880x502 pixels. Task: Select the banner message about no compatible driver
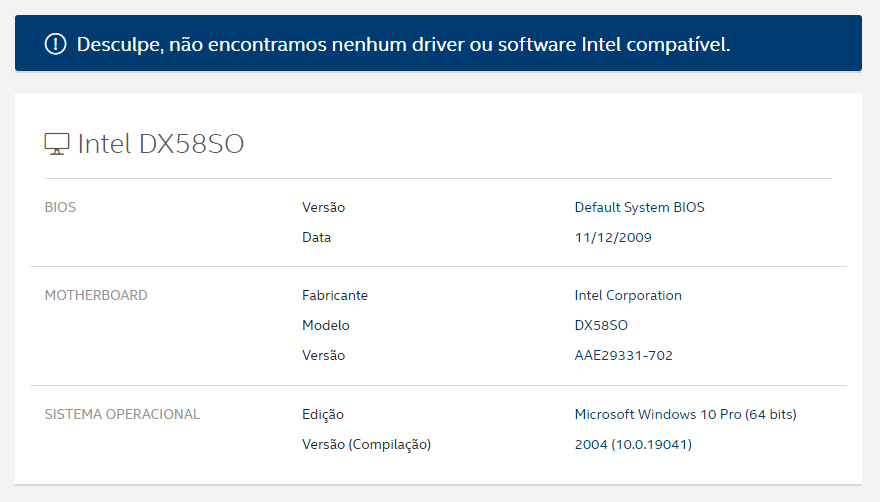pyautogui.click(x=404, y=44)
